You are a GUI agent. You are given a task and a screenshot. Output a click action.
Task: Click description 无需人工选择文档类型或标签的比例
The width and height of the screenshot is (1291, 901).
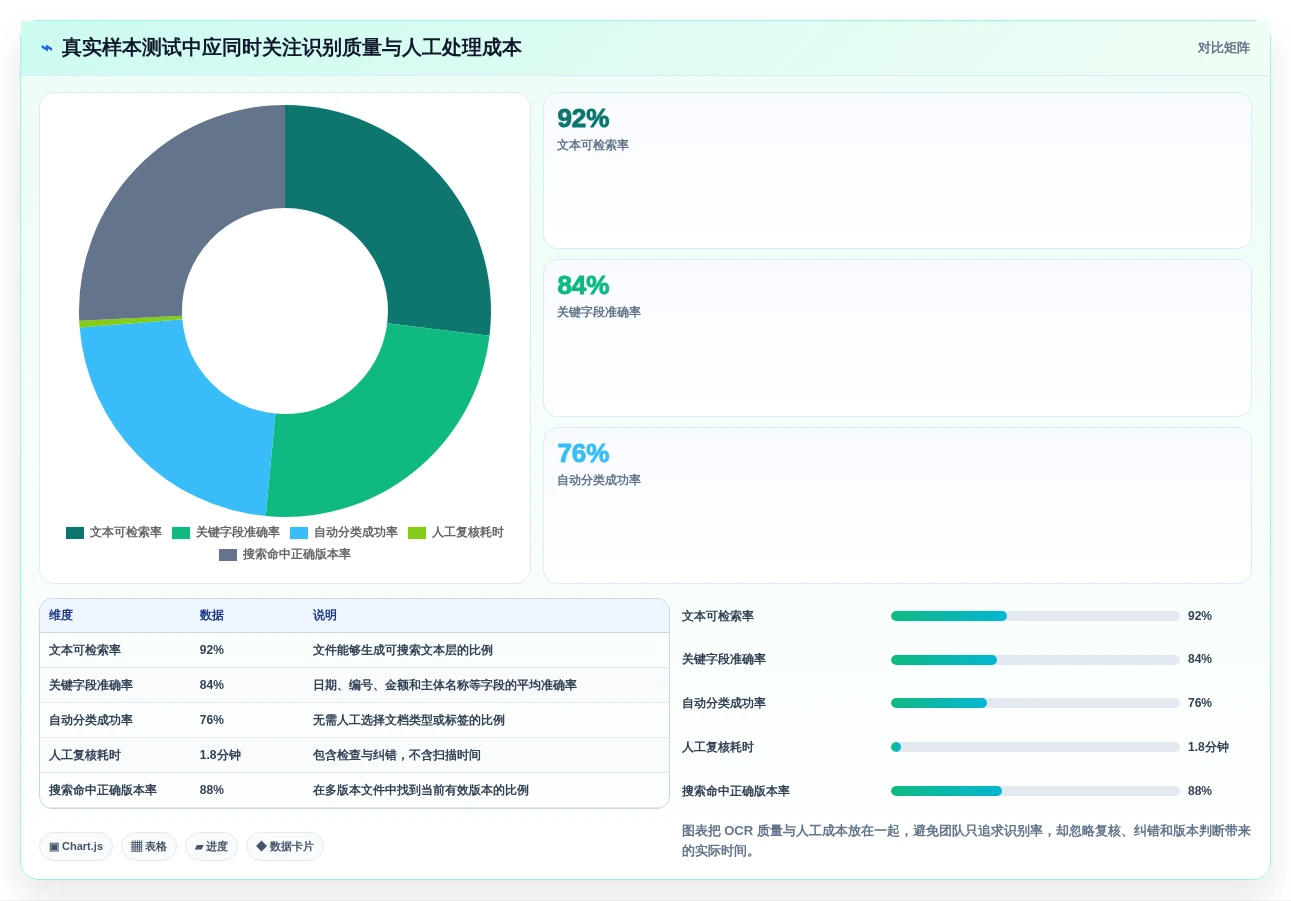[409, 720]
